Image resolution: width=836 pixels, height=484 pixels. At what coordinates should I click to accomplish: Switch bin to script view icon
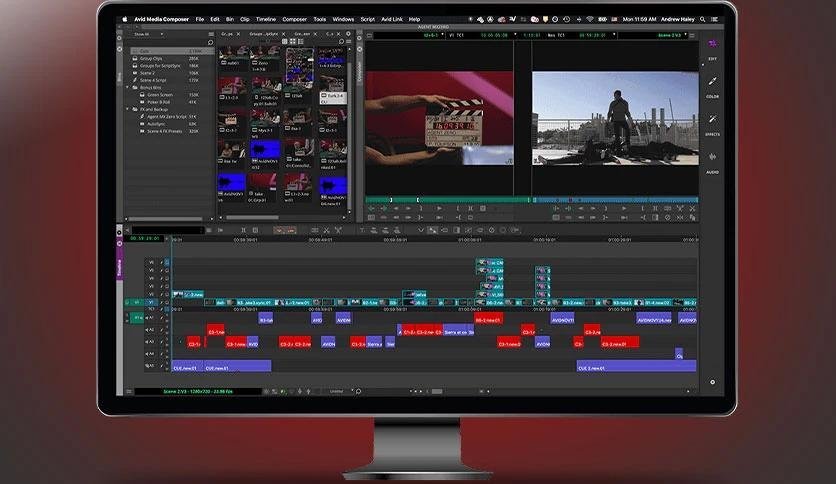[x=301, y=42]
